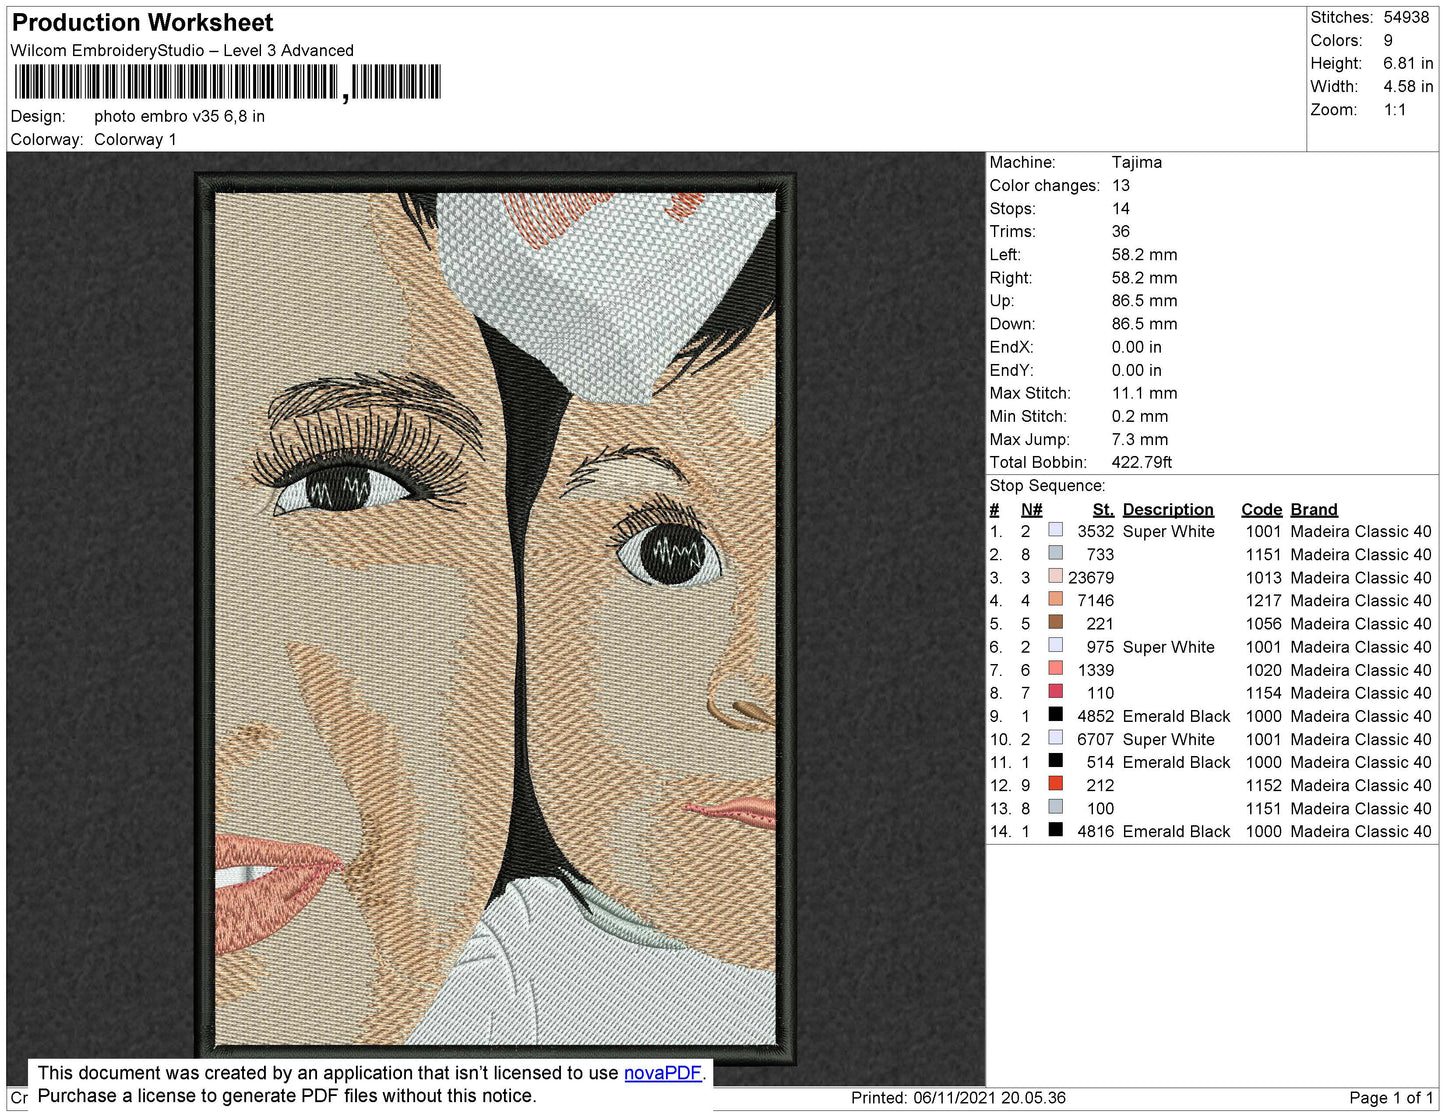The image size is (1445, 1117).
Task: Click 'Super White' in stop sequence row 10
Action: point(1168,739)
